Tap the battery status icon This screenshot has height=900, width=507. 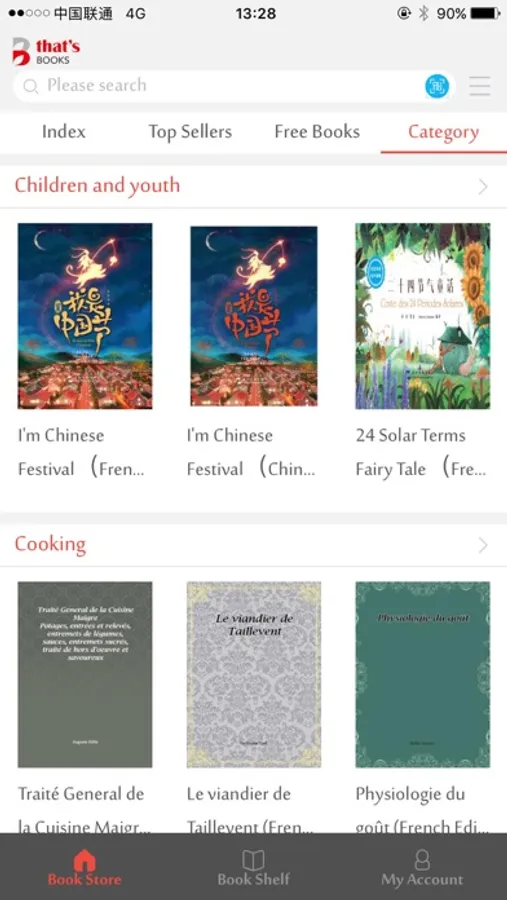pos(485,13)
